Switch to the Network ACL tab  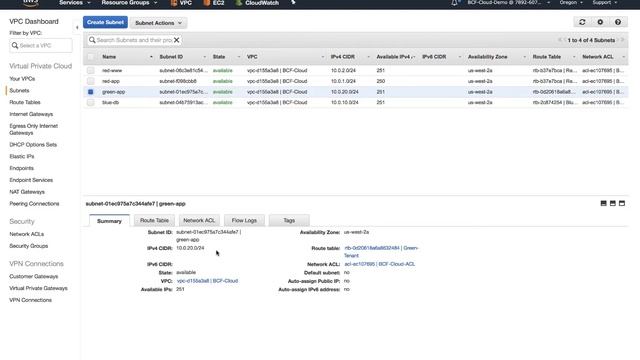pos(199,220)
